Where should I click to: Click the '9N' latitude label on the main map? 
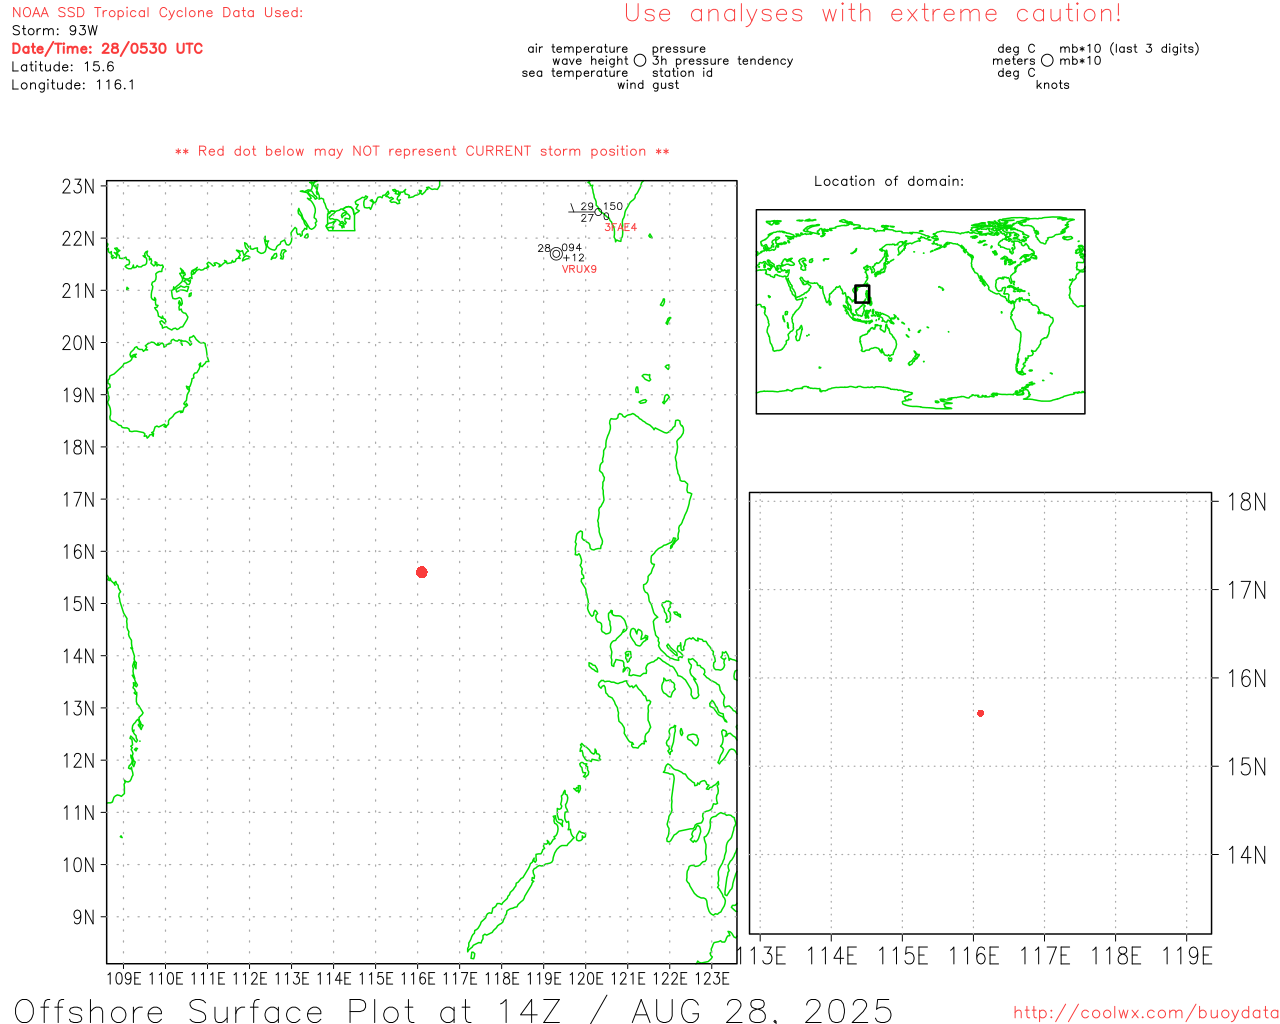[84, 917]
